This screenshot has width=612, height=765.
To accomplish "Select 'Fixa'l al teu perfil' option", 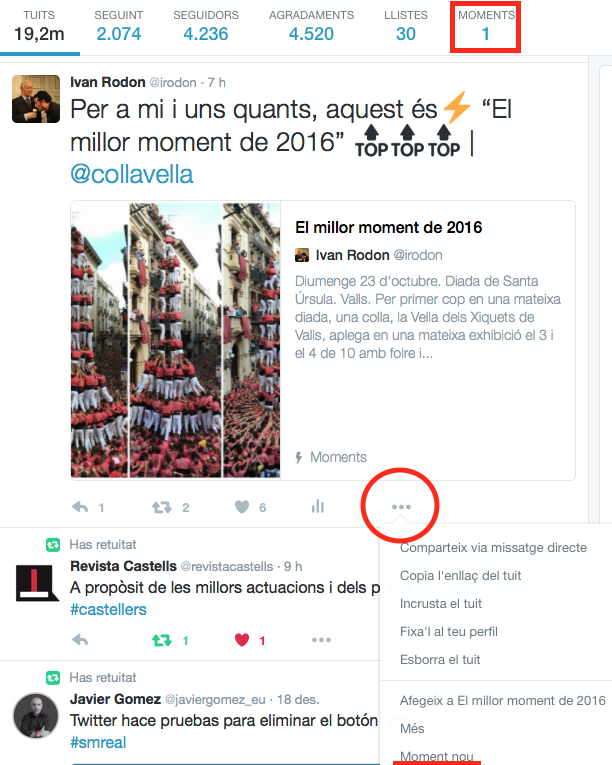I will (449, 632).
